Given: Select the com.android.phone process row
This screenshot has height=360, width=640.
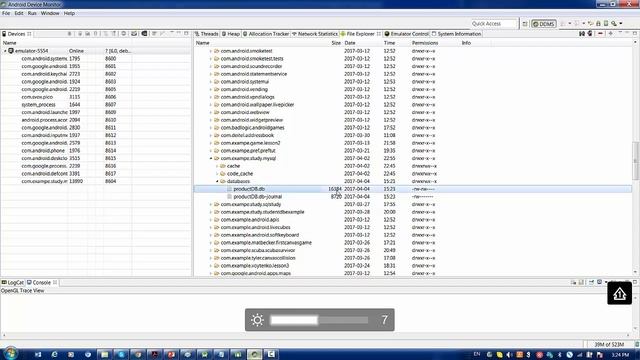Looking at the screenshot, I should tap(96, 151).
